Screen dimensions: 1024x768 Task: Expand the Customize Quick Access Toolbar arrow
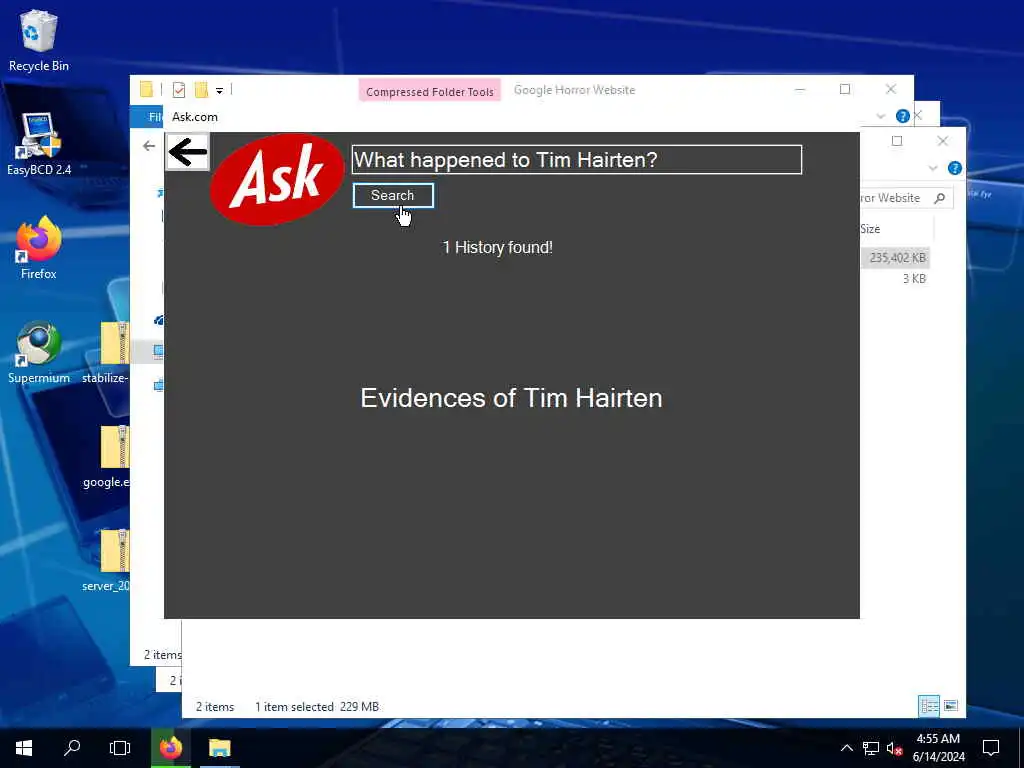pyautogui.click(x=219, y=90)
